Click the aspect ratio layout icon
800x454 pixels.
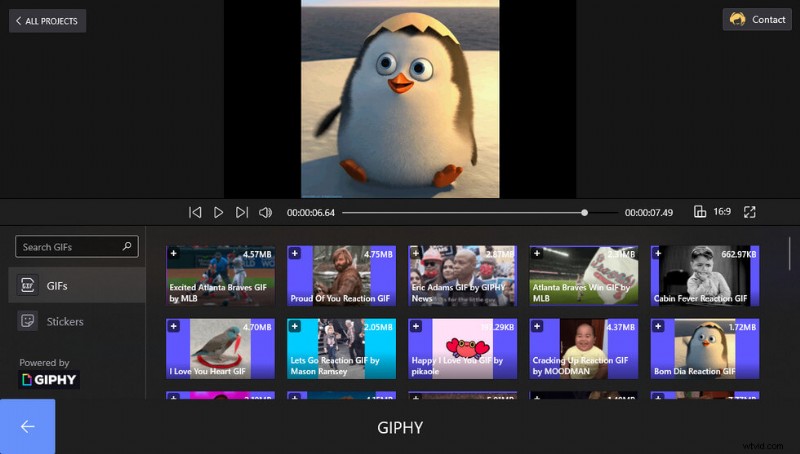tap(700, 212)
